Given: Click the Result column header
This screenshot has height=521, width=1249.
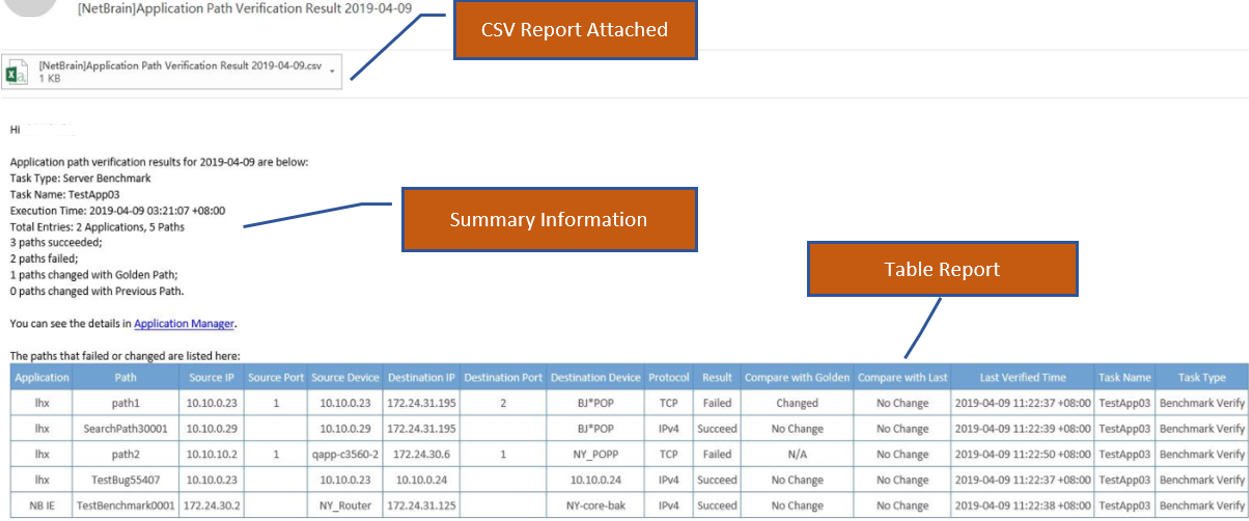Looking at the screenshot, I should pyautogui.click(x=717, y=378).
